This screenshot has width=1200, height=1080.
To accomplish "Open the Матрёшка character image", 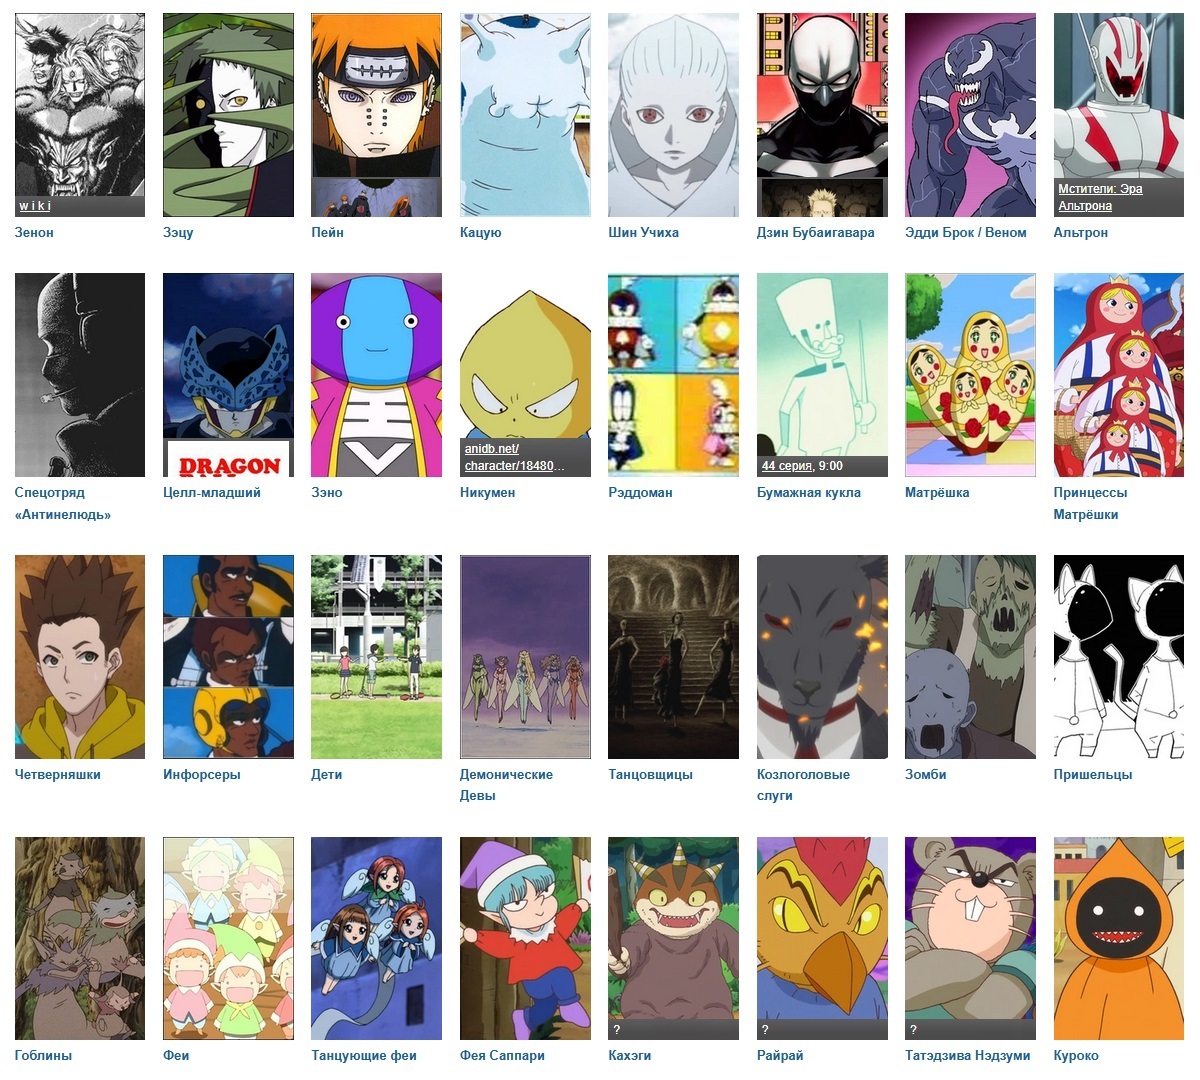I will coord(970,375).
